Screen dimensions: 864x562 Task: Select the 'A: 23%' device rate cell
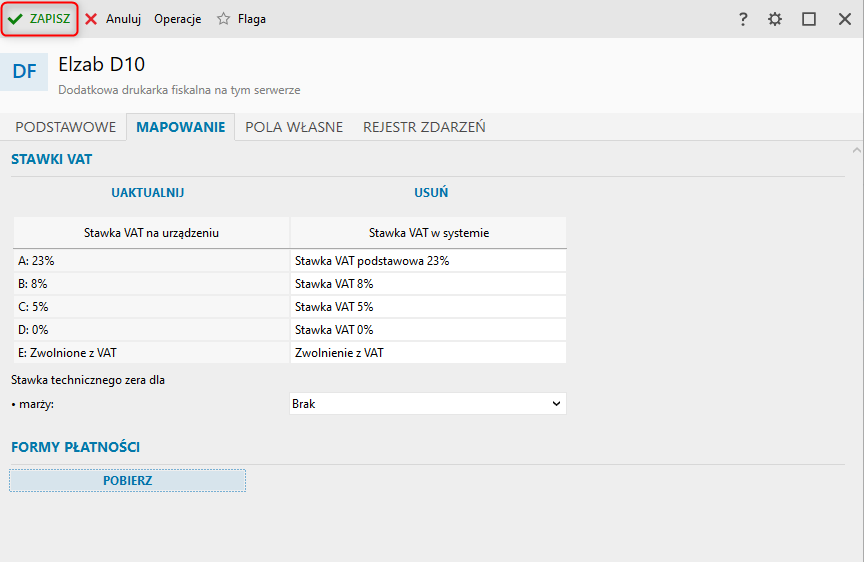point(152,261)
